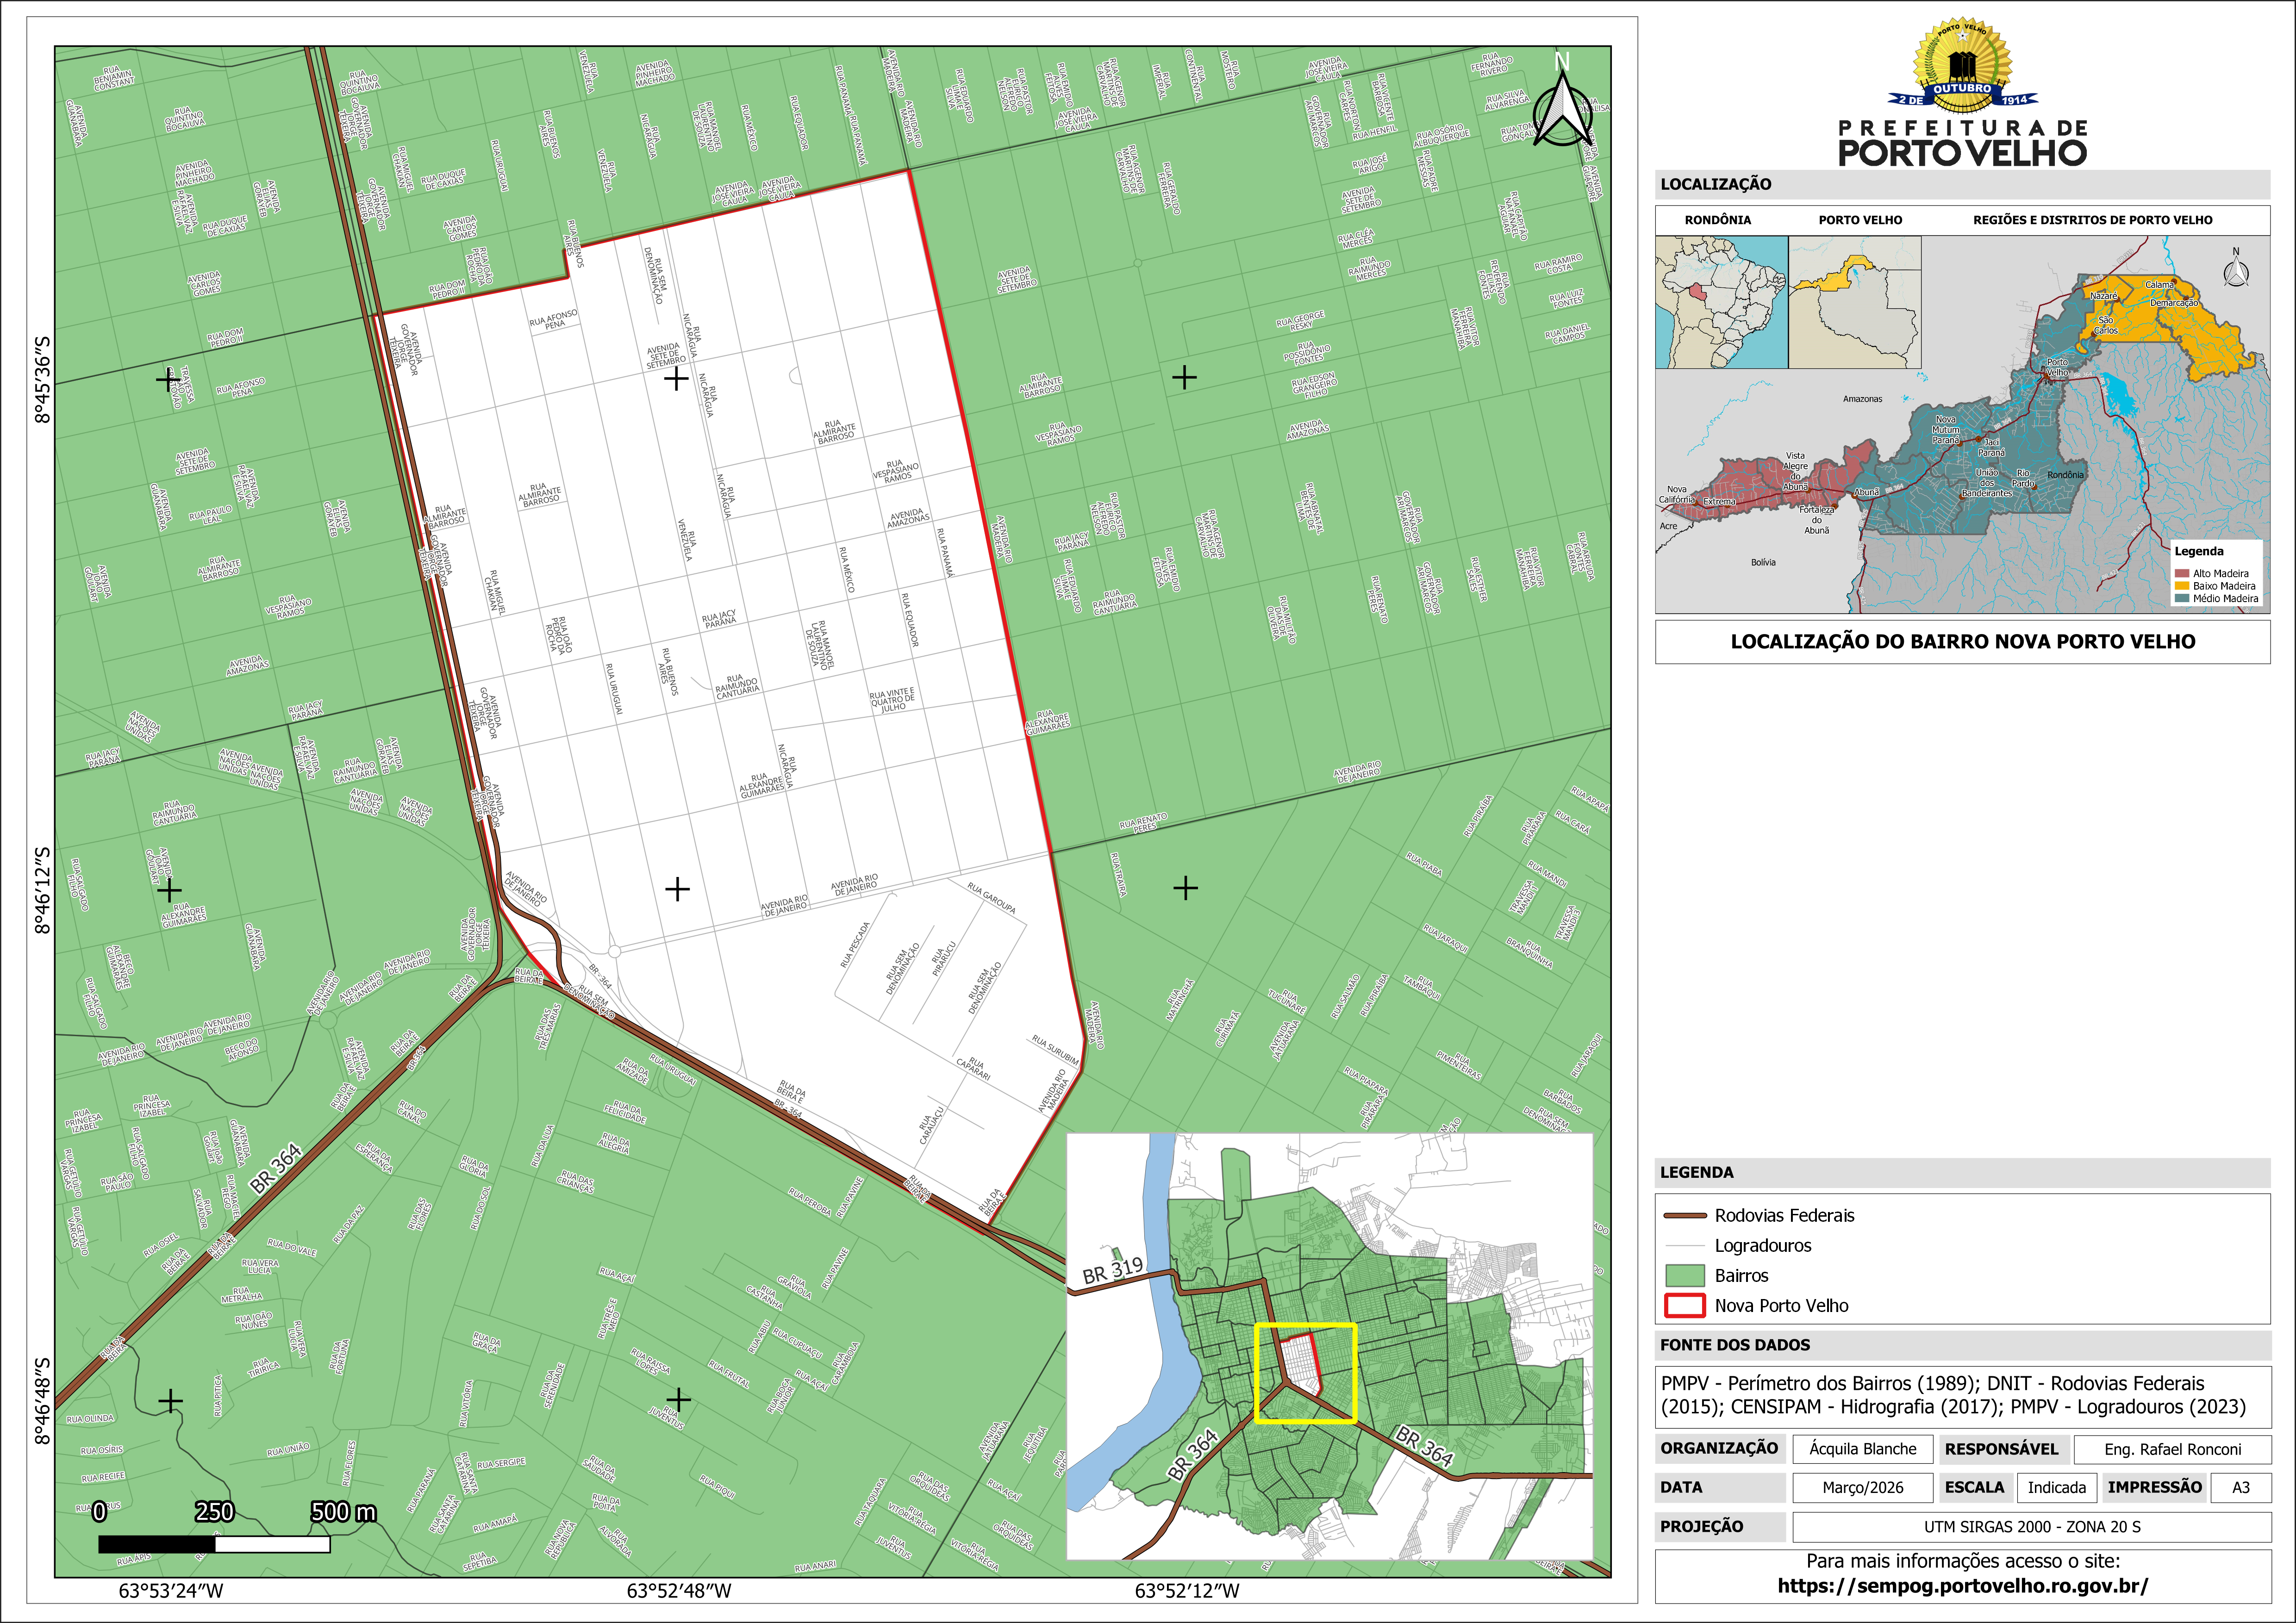This screenshot has width=2296, height=1623.
Task: Click the black-white scale bar
Action: click(214, 1544)
